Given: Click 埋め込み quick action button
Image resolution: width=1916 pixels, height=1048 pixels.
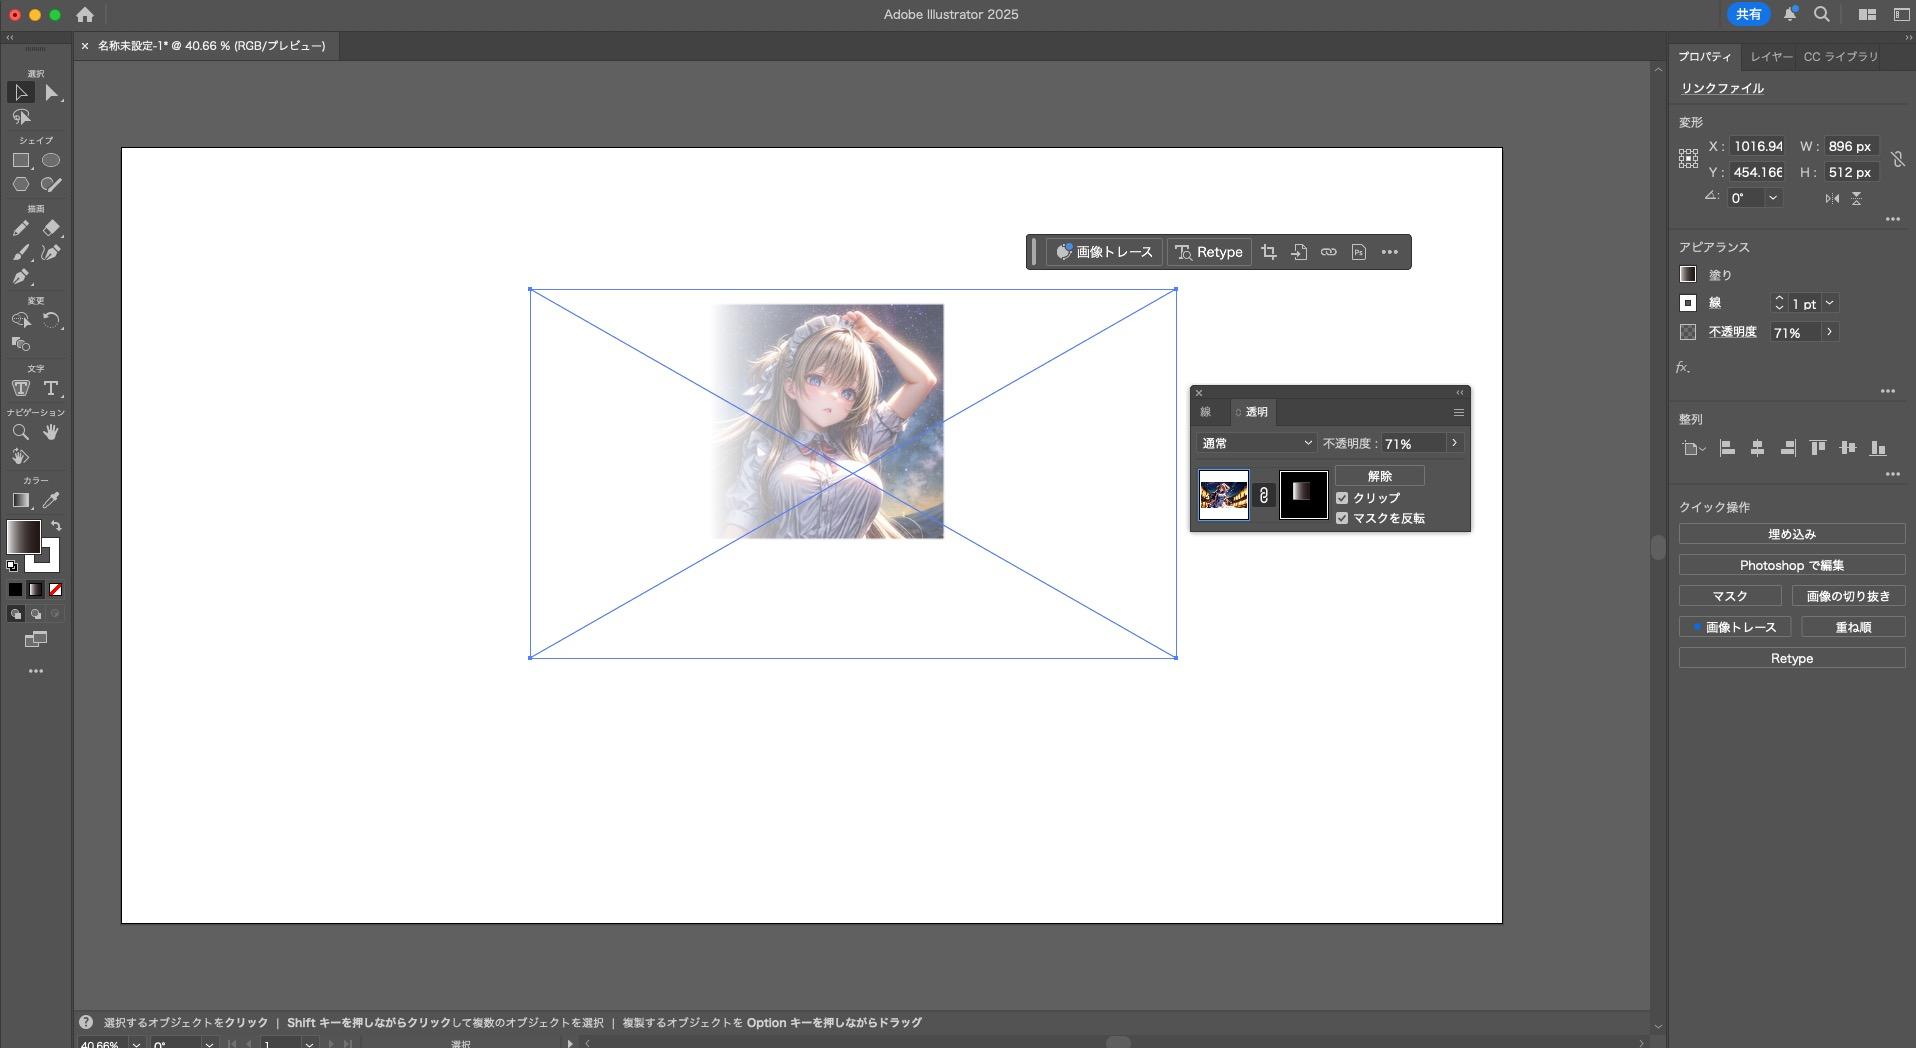Looking at the screenshot, I should pos(1792,534).
